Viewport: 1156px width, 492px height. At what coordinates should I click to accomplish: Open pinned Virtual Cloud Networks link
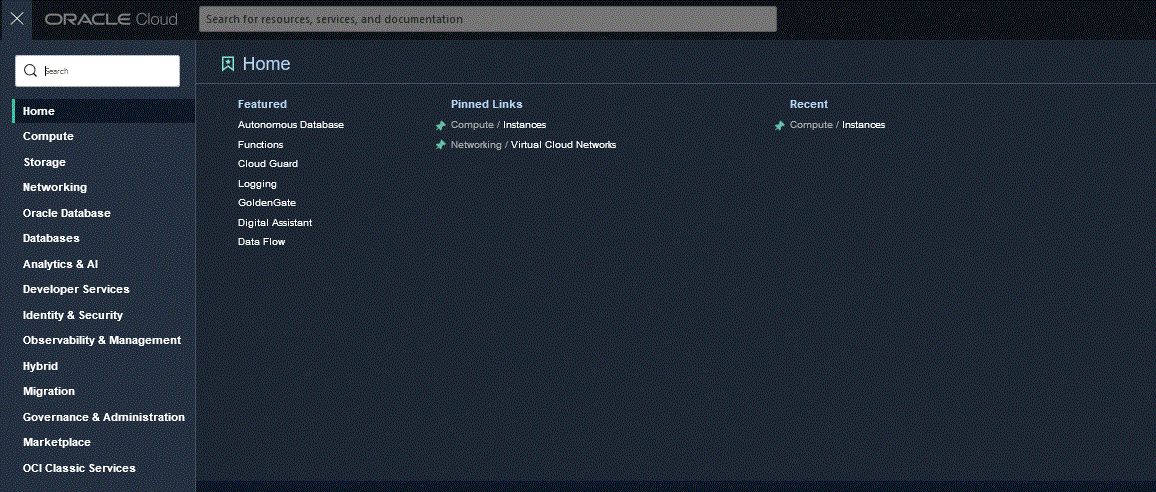[563, 145]
